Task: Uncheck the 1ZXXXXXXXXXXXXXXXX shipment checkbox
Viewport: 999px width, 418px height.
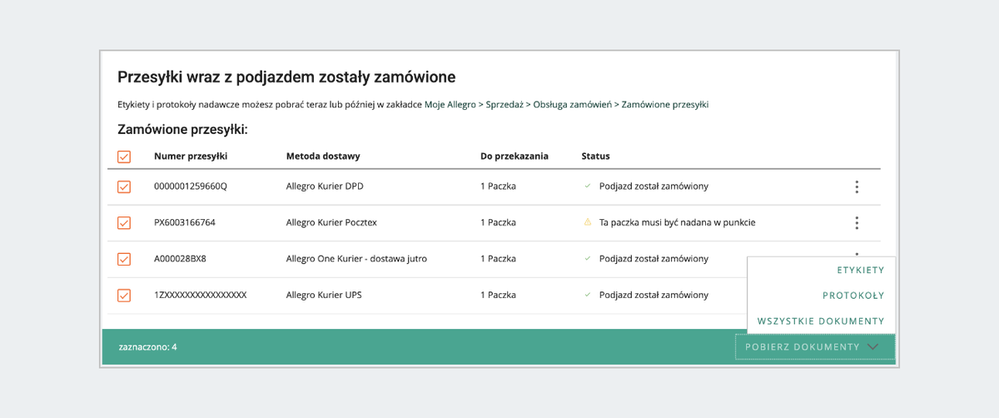Action: point(124,295)
